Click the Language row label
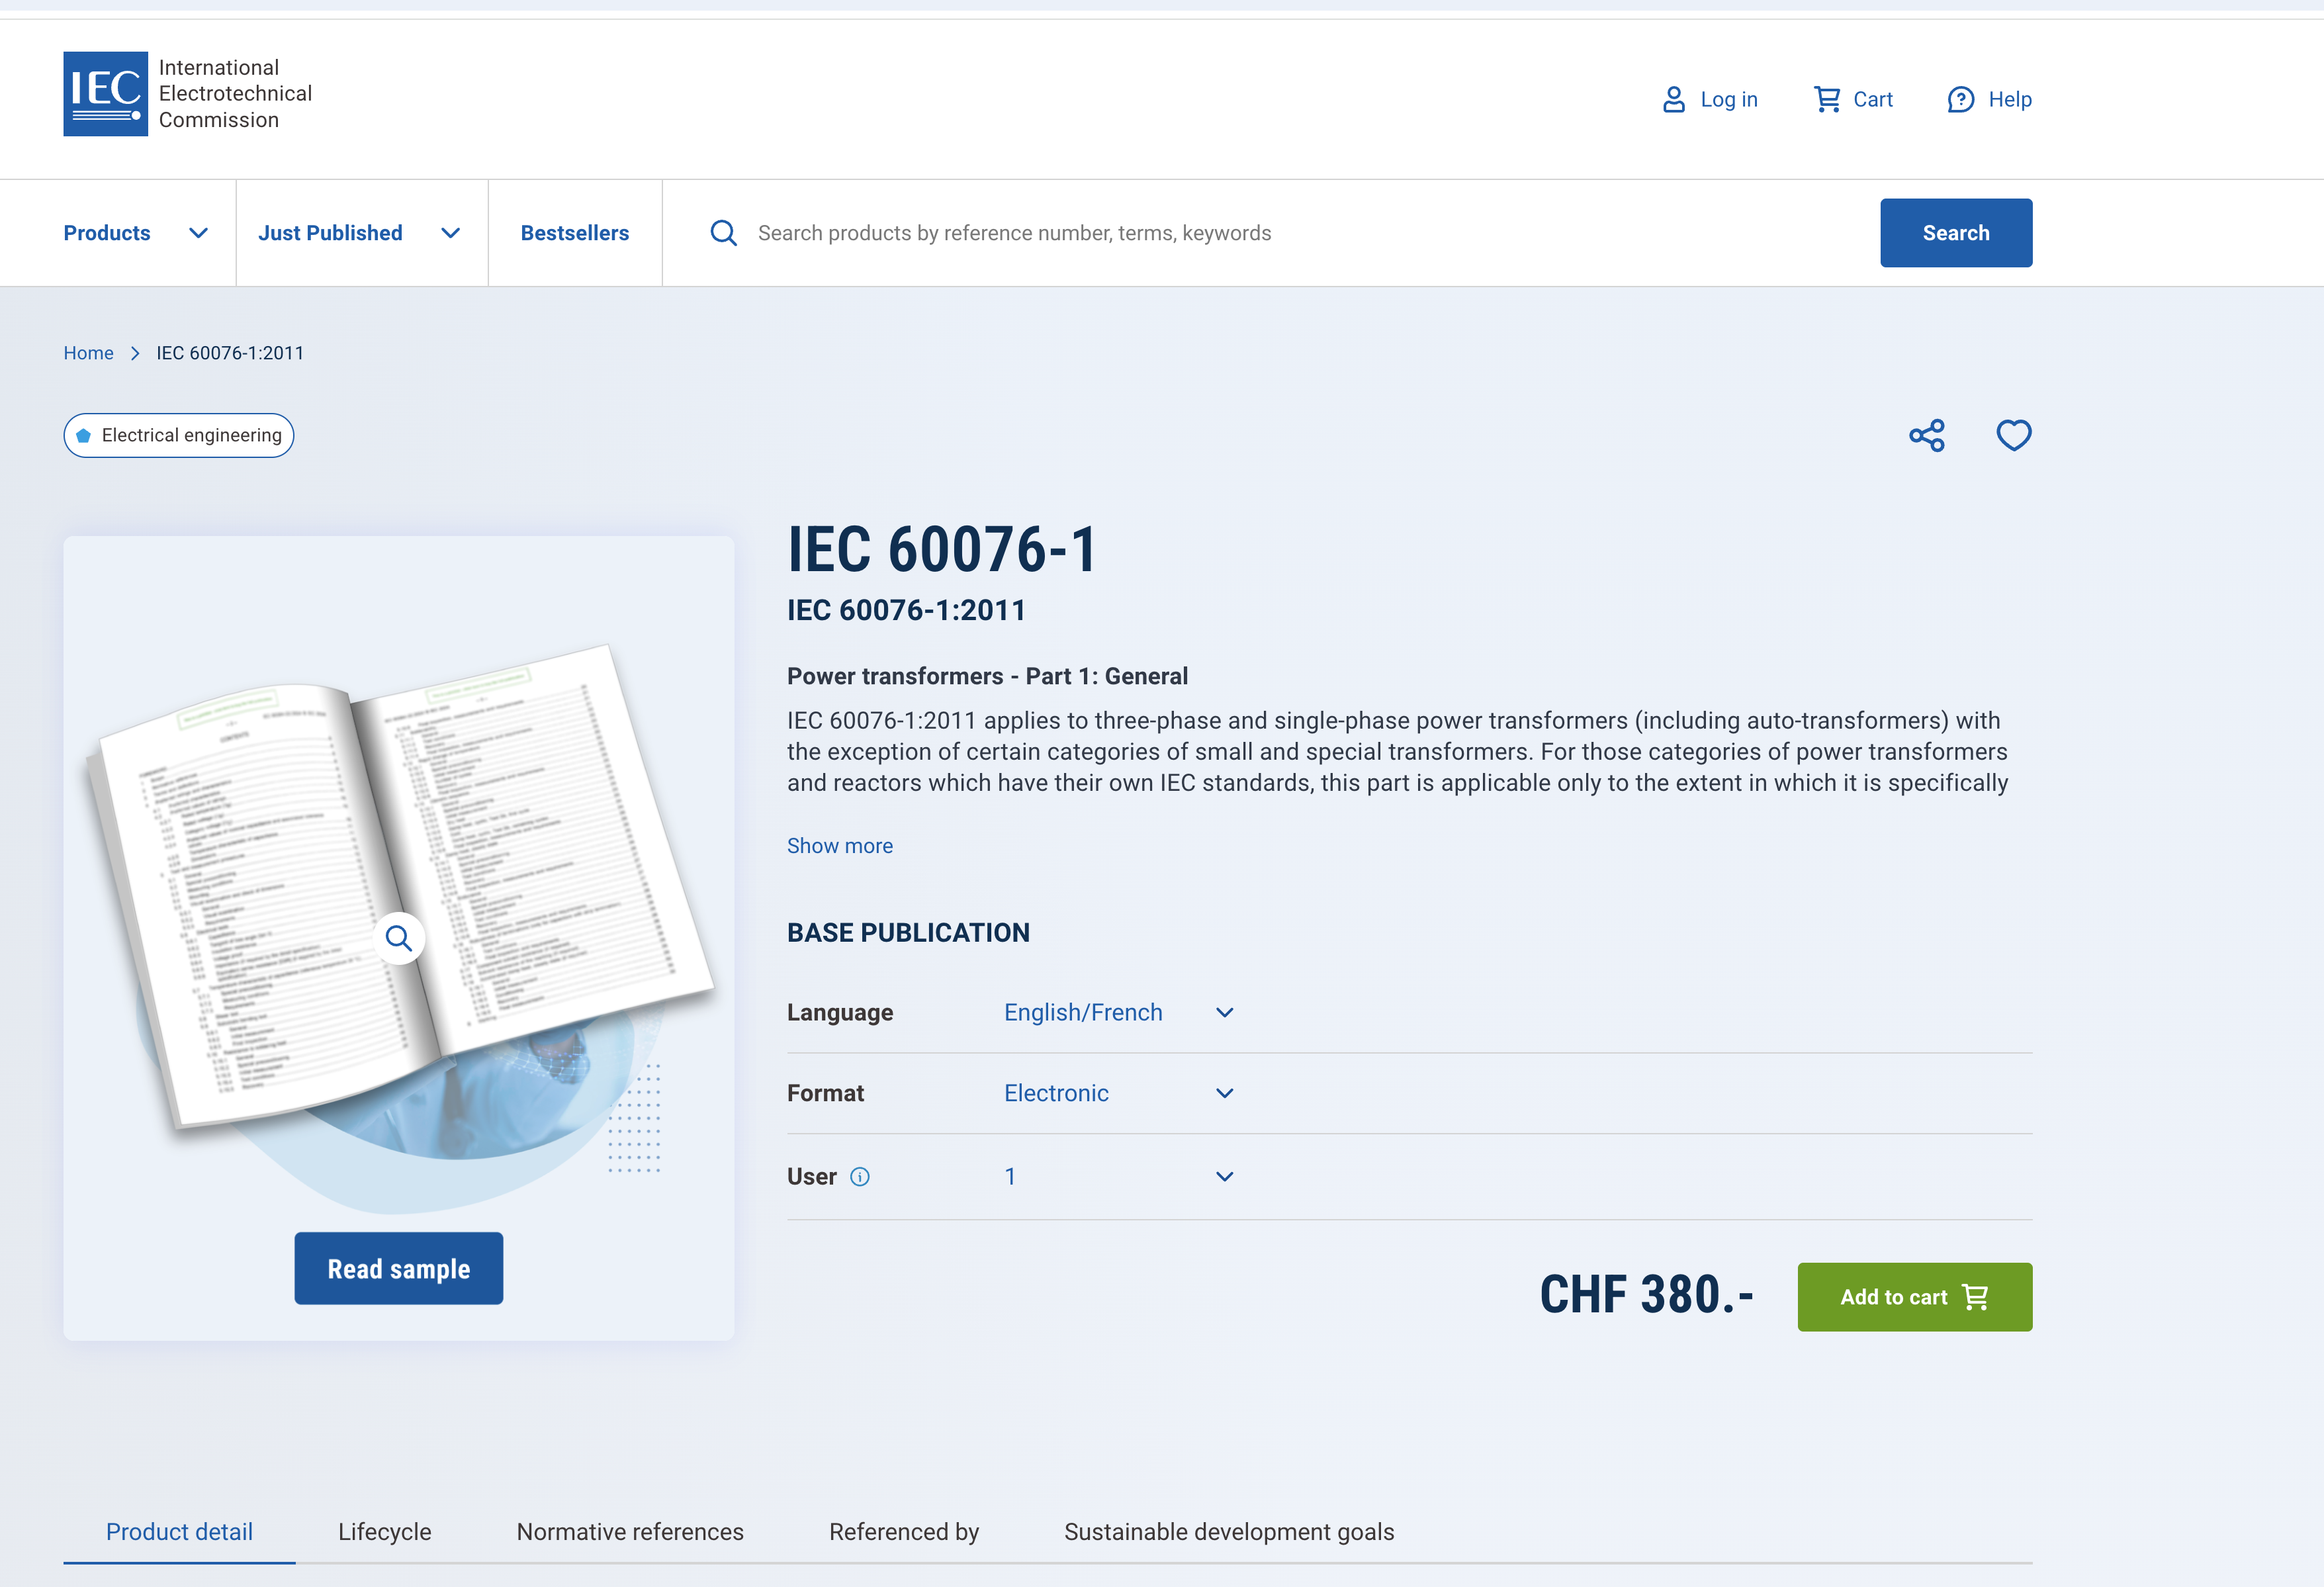Image resolution: width=2324 pixels, height=1587 pixels. [840, 1012]
